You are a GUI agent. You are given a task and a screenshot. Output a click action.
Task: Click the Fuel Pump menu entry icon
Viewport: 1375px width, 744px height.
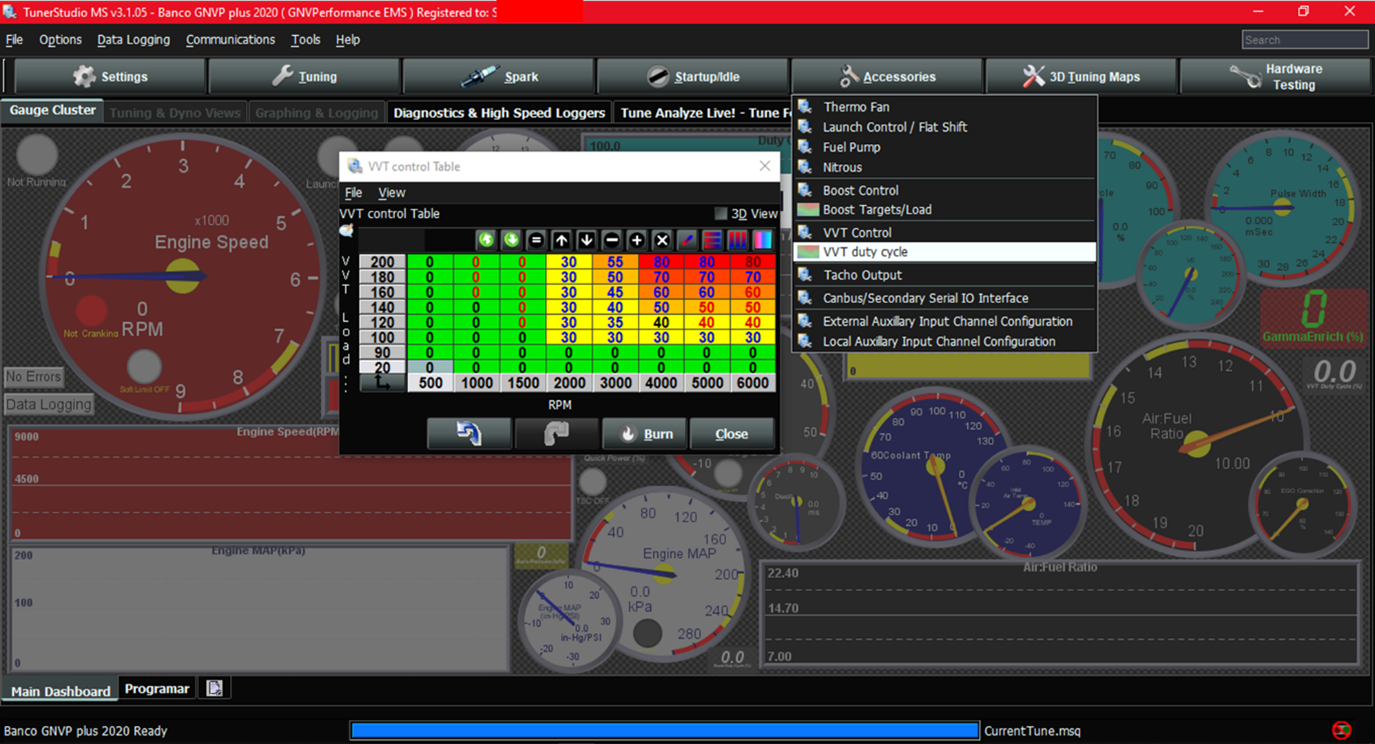(805, 147)
